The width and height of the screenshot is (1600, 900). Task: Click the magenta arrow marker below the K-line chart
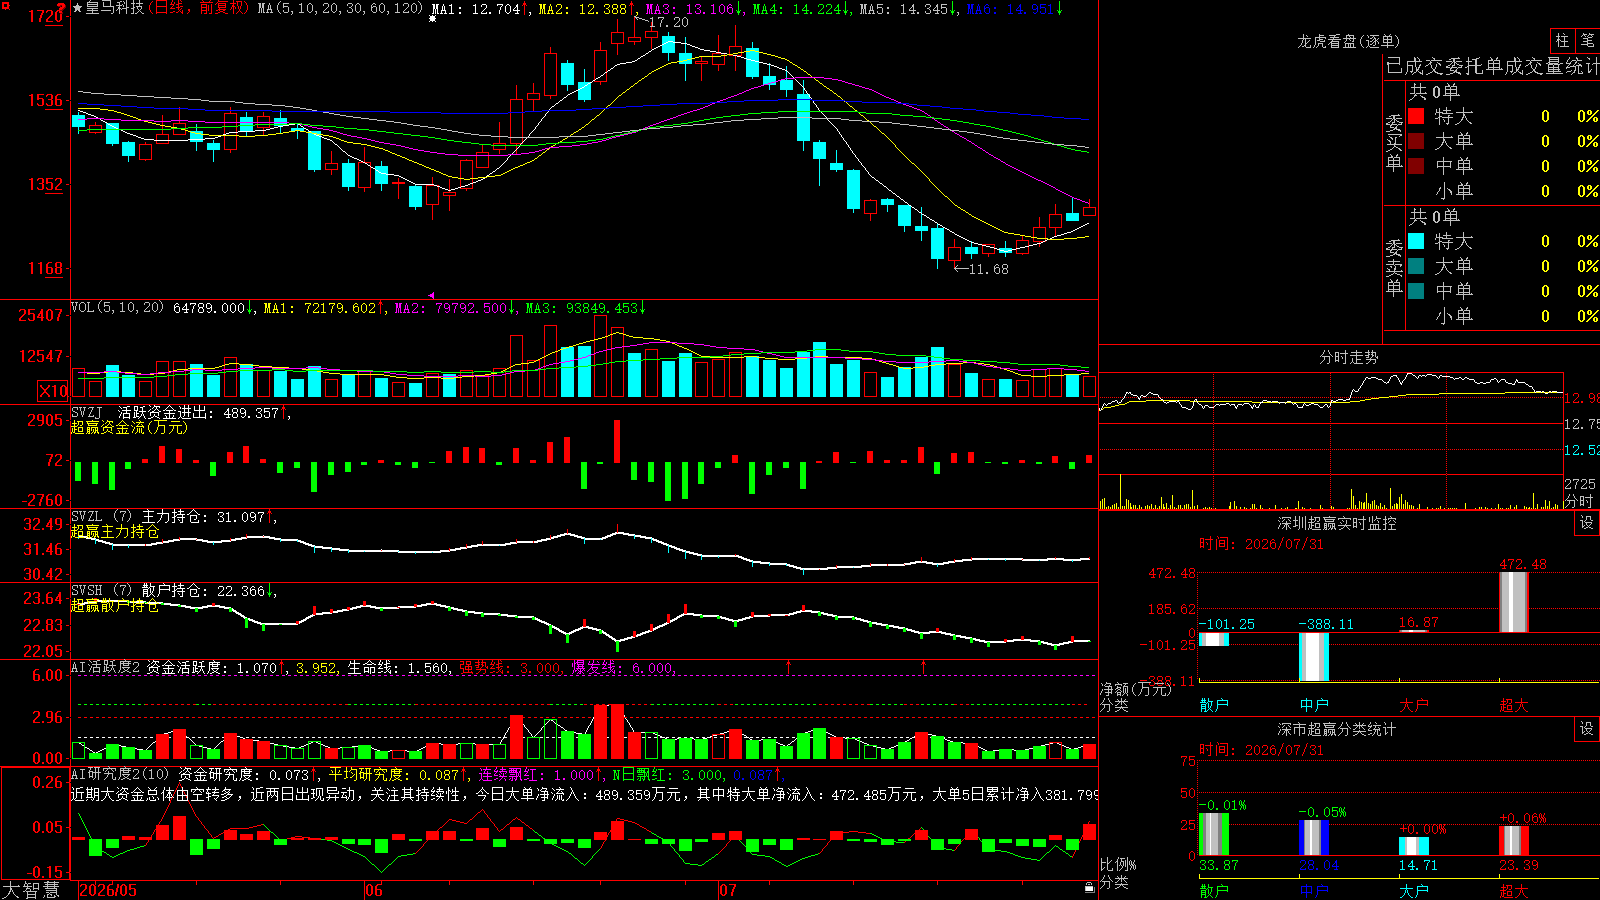pyautogui.click(x=431, y=295)
